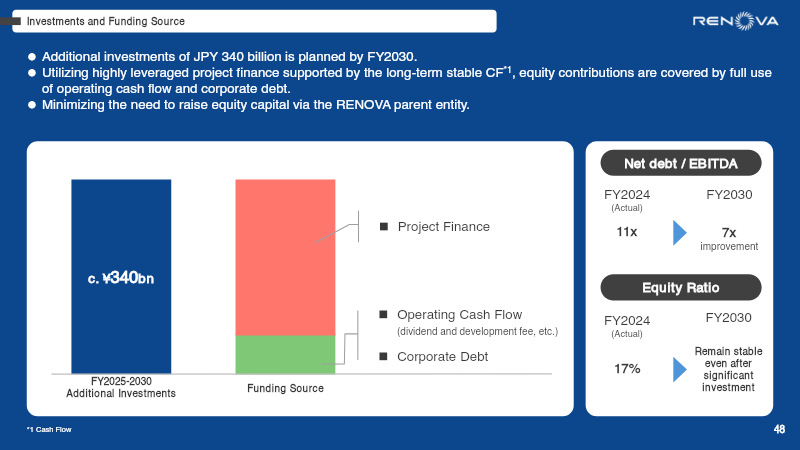Click the square bullet before Project Finance

coord(384,227)
